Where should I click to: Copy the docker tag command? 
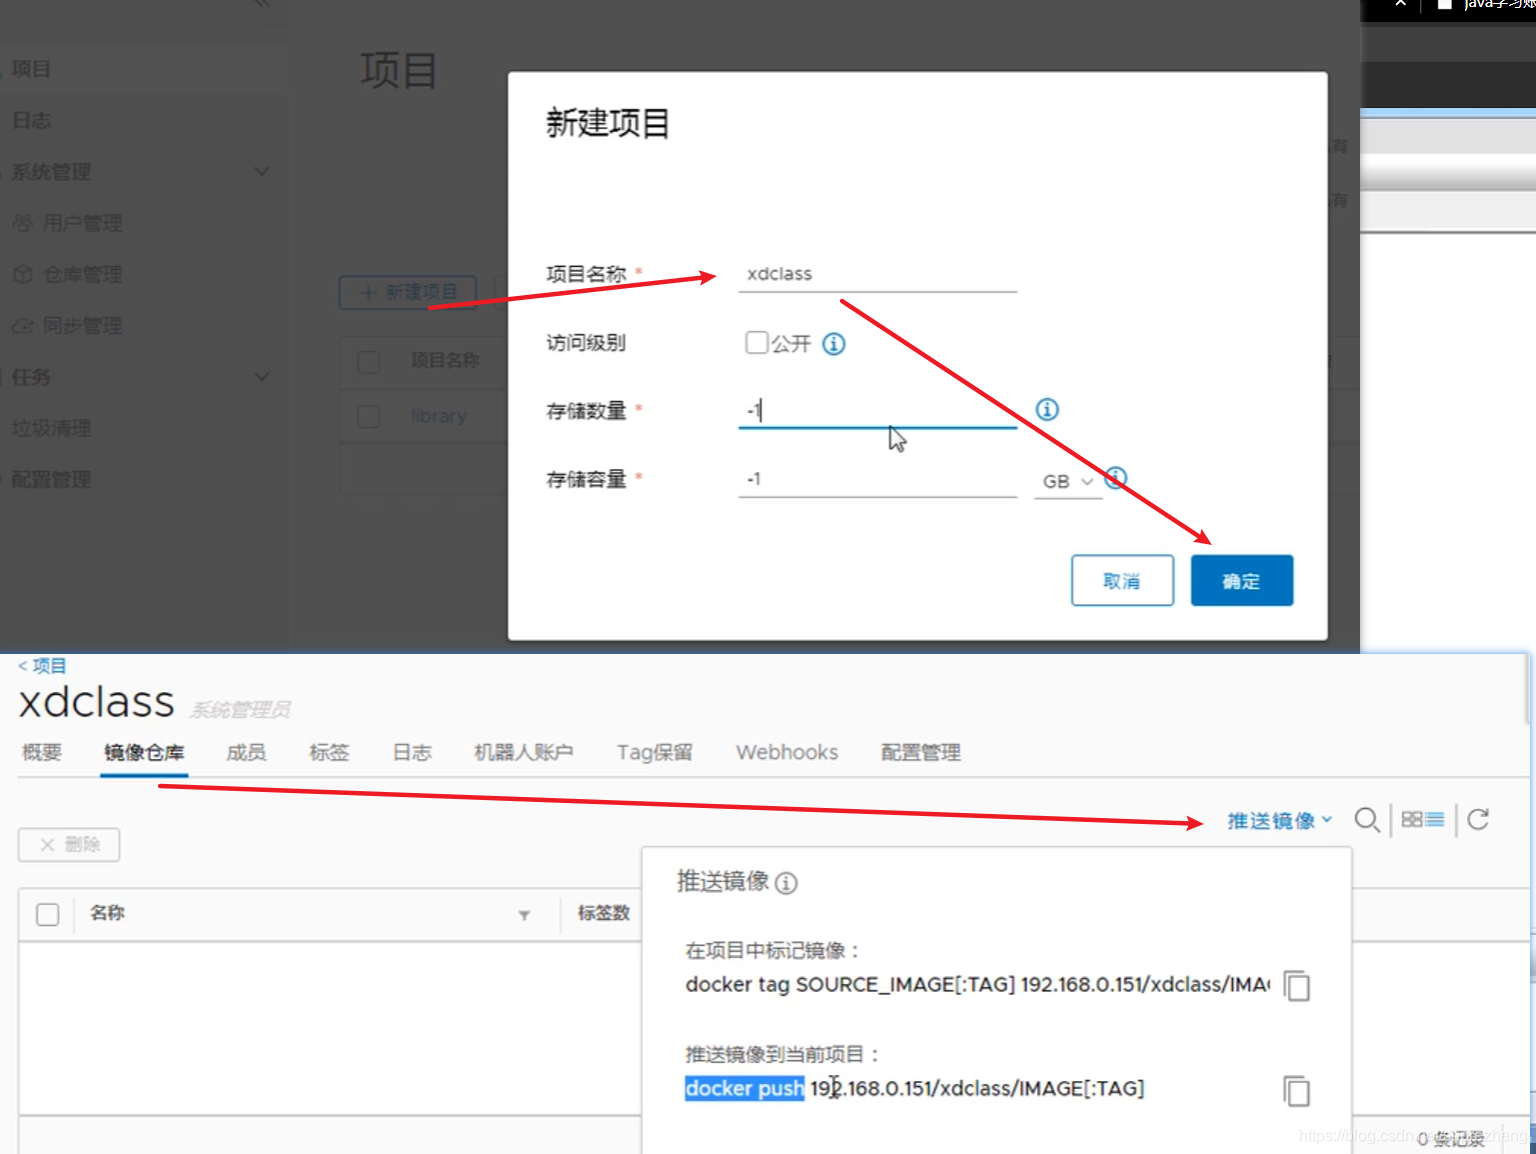coord(1296,986)
